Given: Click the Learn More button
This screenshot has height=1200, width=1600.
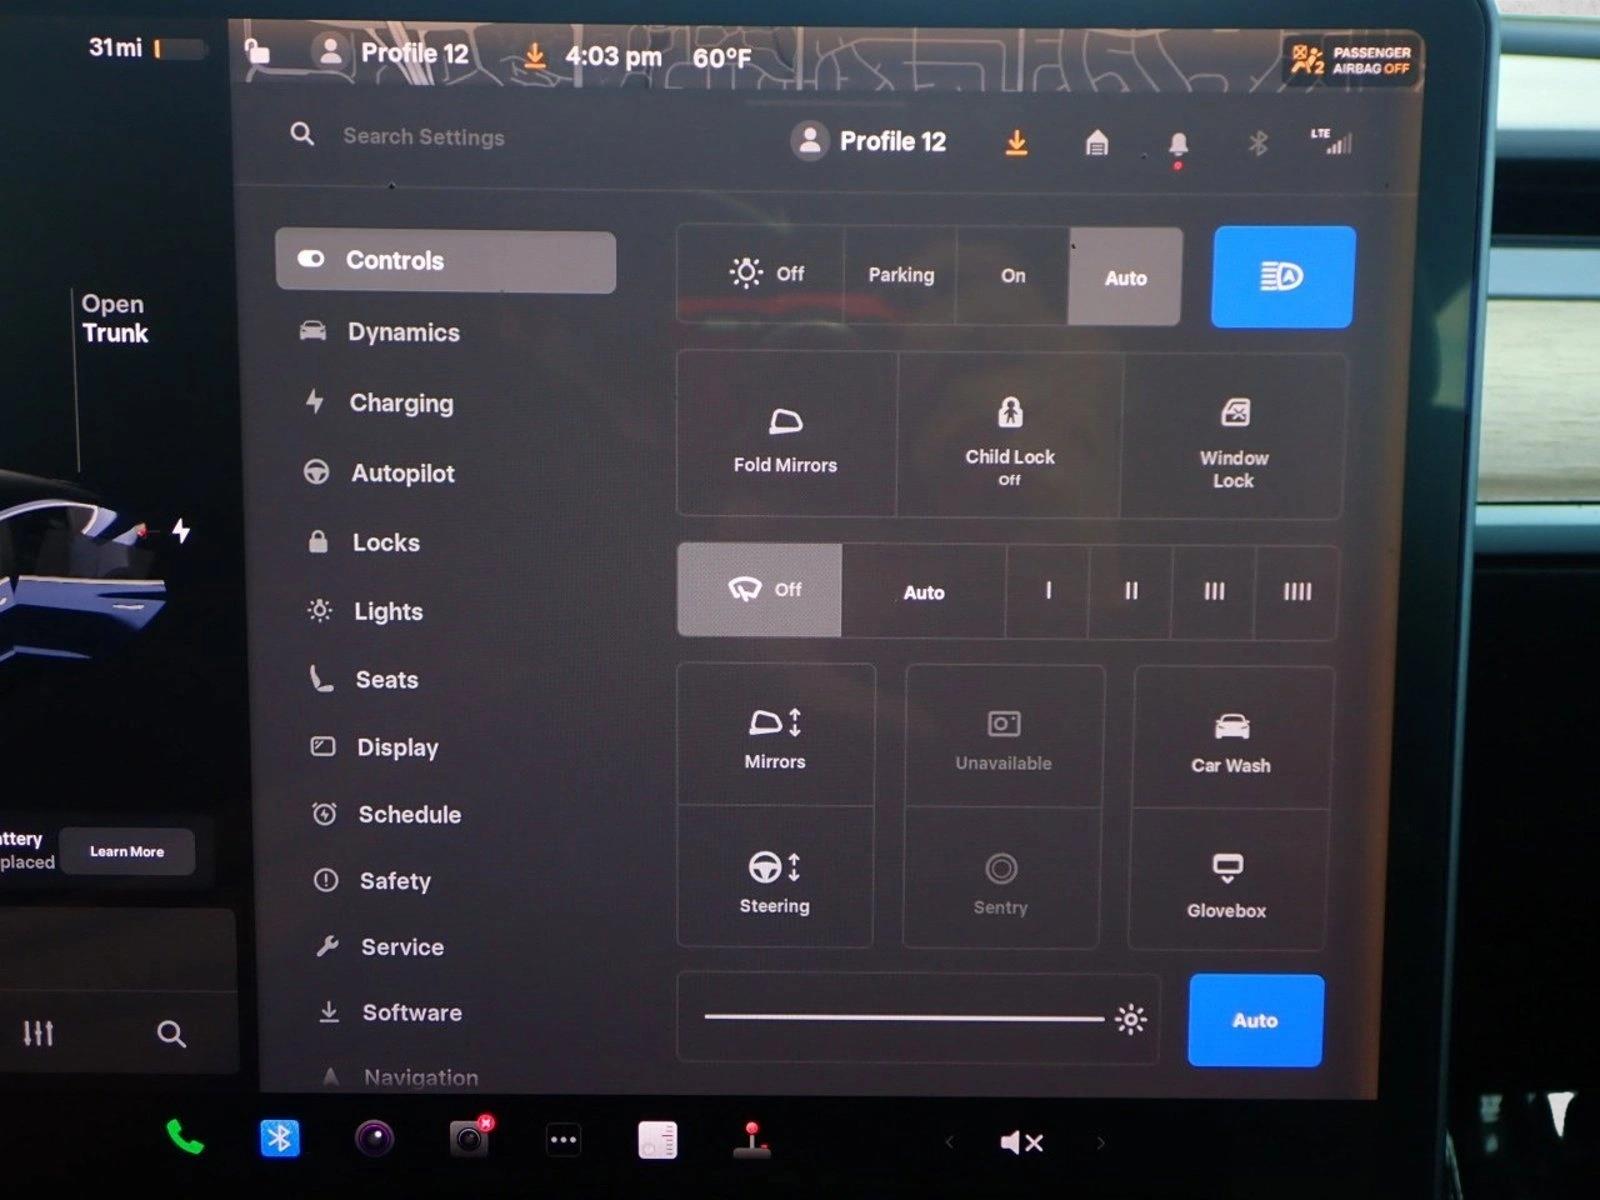Looking at the screenshot, I should (x=127, y=852).
